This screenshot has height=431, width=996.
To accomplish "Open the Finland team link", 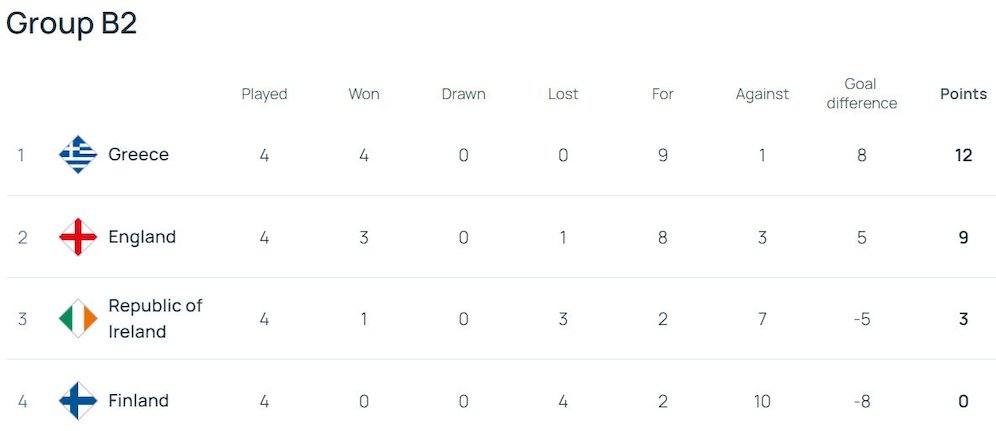I will [138, 401].
